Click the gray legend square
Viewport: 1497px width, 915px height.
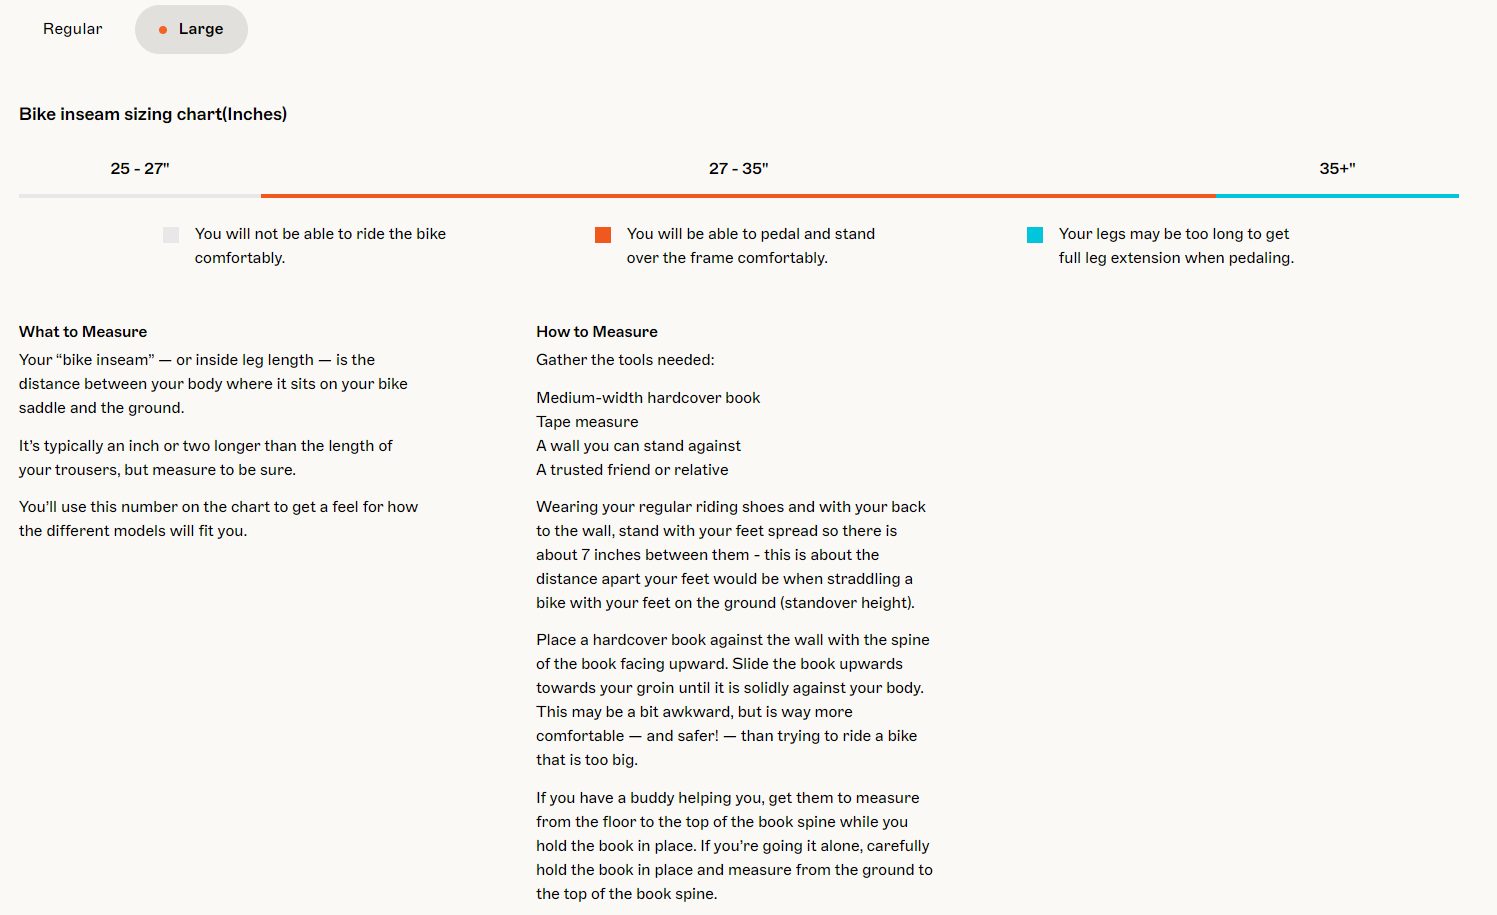pyautogui.click(x=171, y=235)
